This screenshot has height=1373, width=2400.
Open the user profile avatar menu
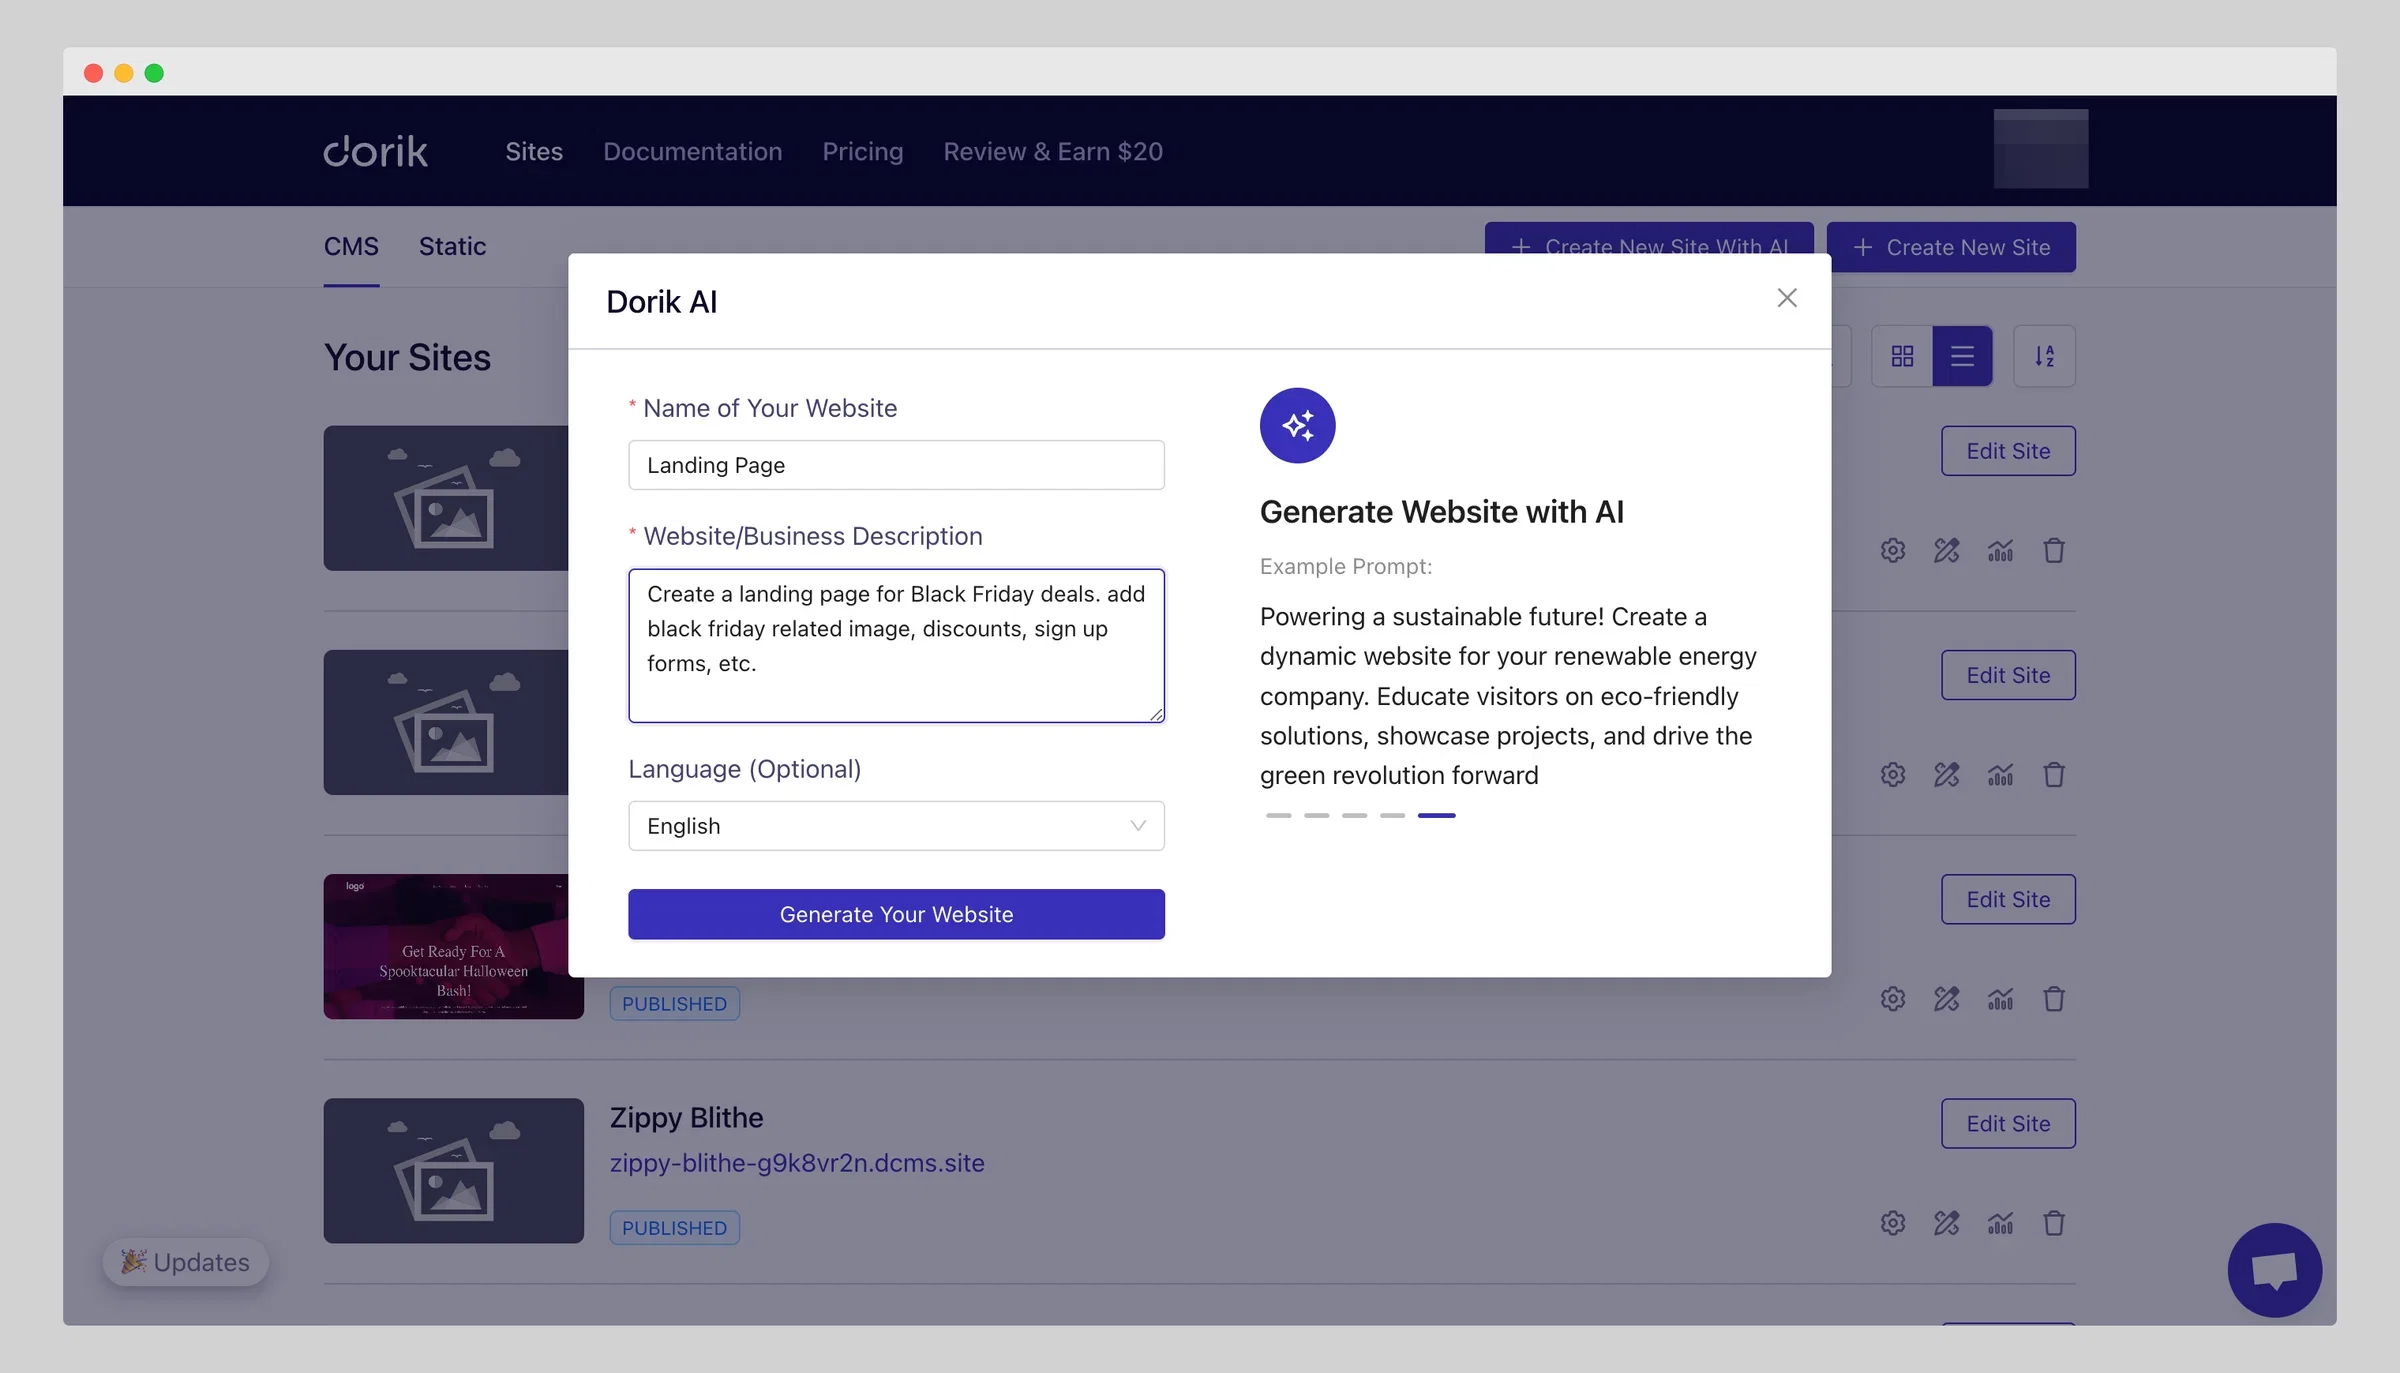(2040, 149)
